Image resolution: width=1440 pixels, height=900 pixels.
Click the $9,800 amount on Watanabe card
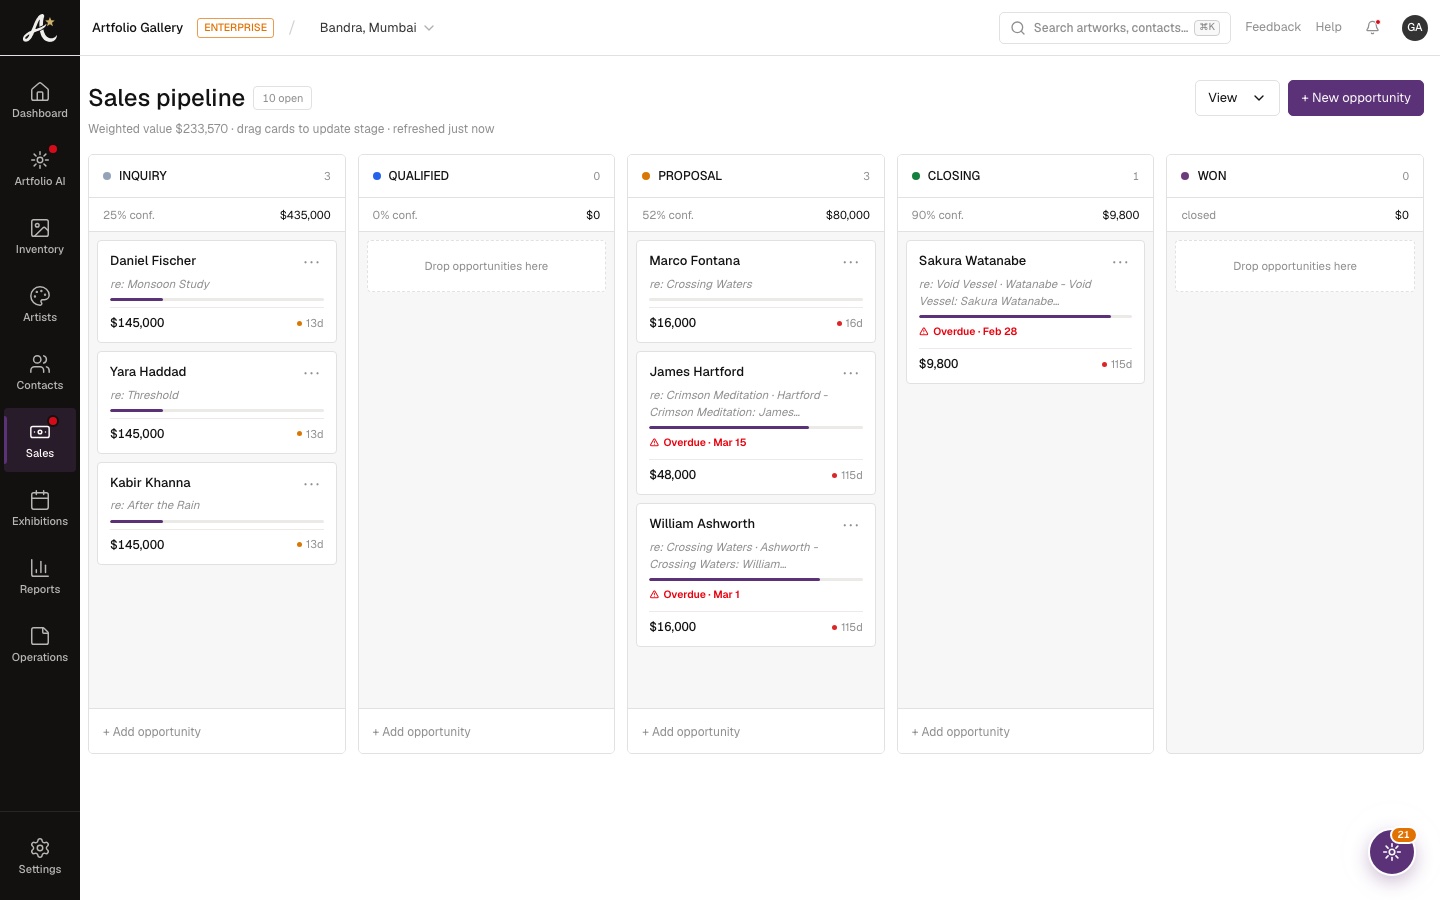tap(939, 364)
